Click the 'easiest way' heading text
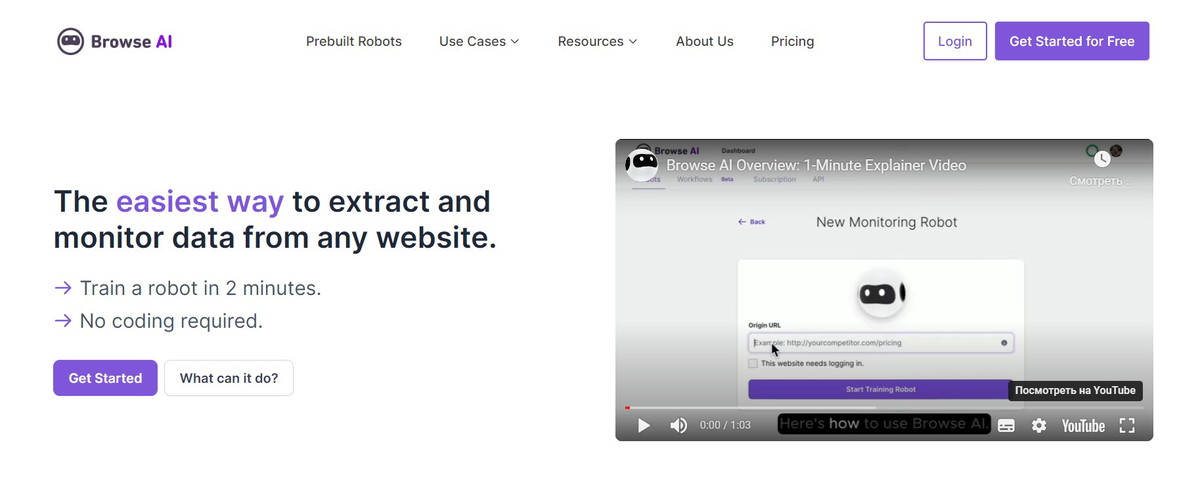This screenshot has width=1200, height=491. tap(200, 201)
